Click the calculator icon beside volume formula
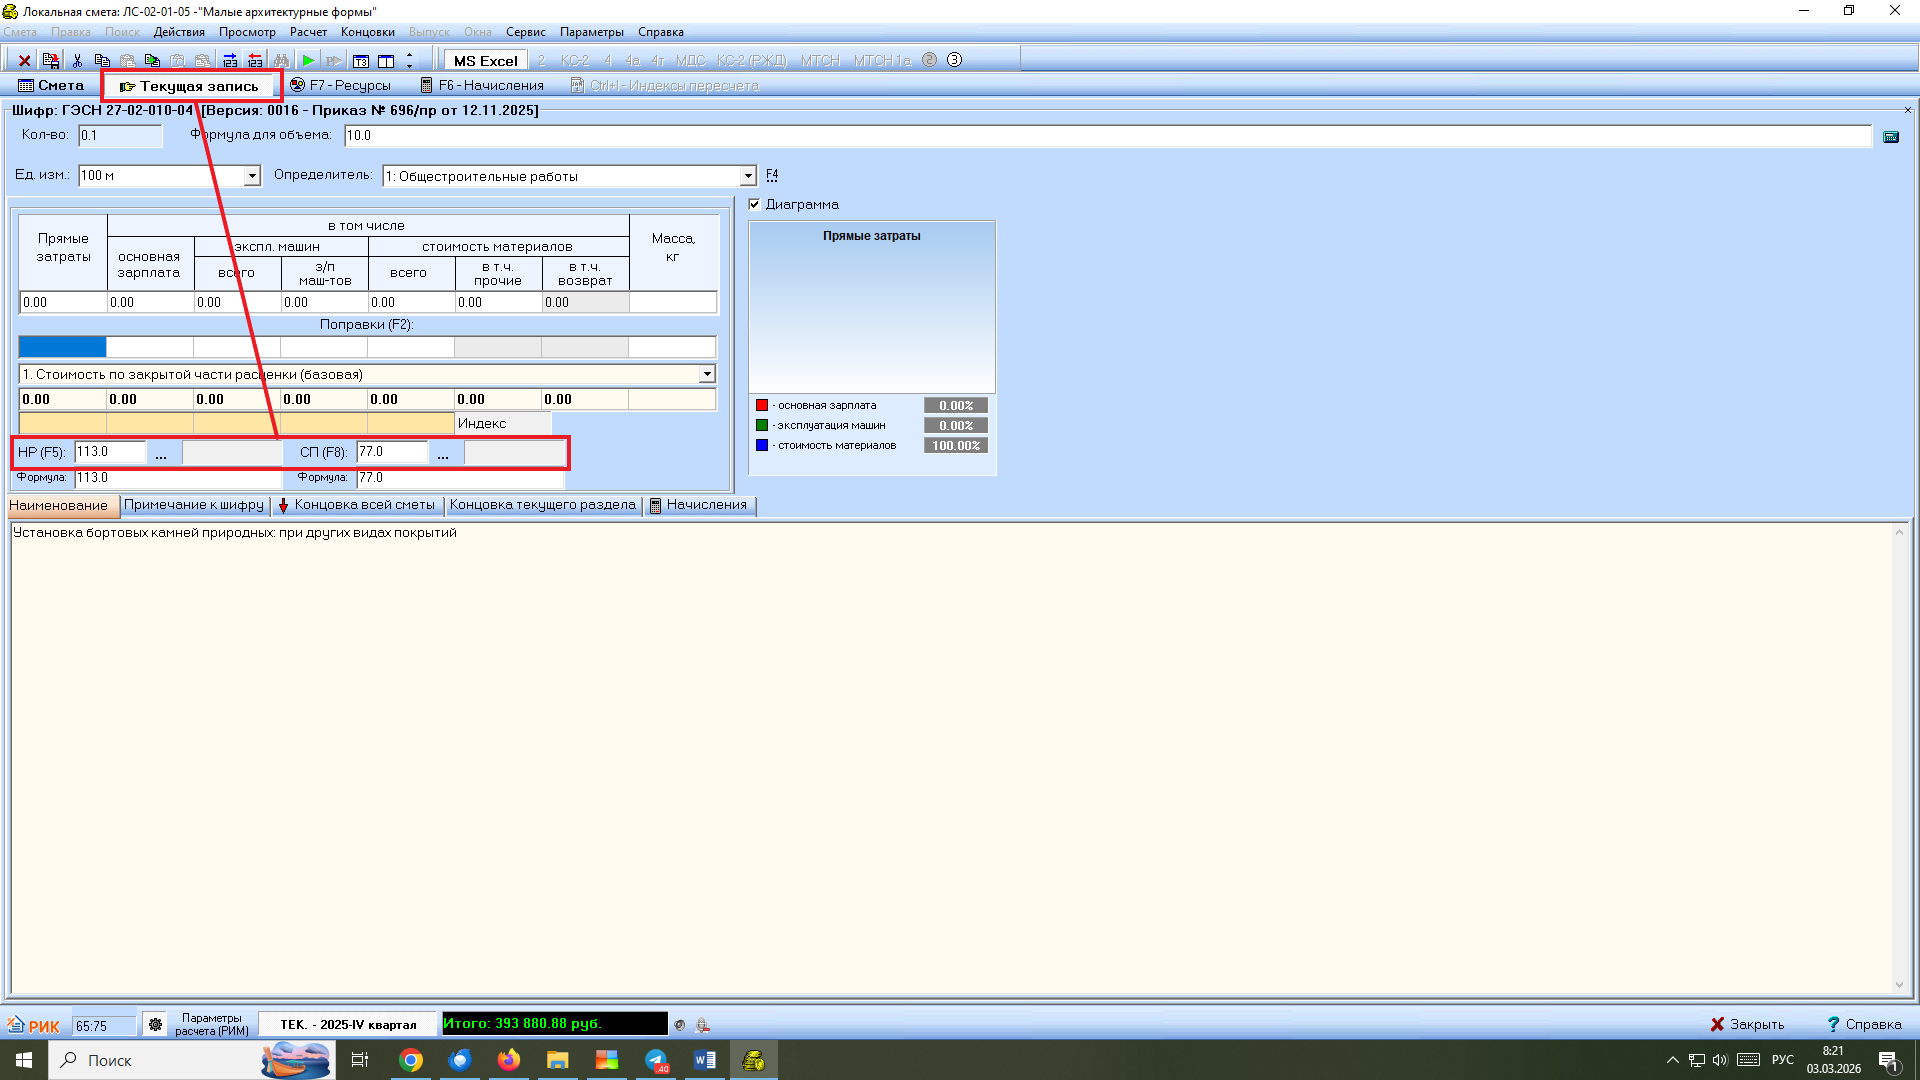Viewport: 1920px width, 1080px height. click(x=1890, y=137)
